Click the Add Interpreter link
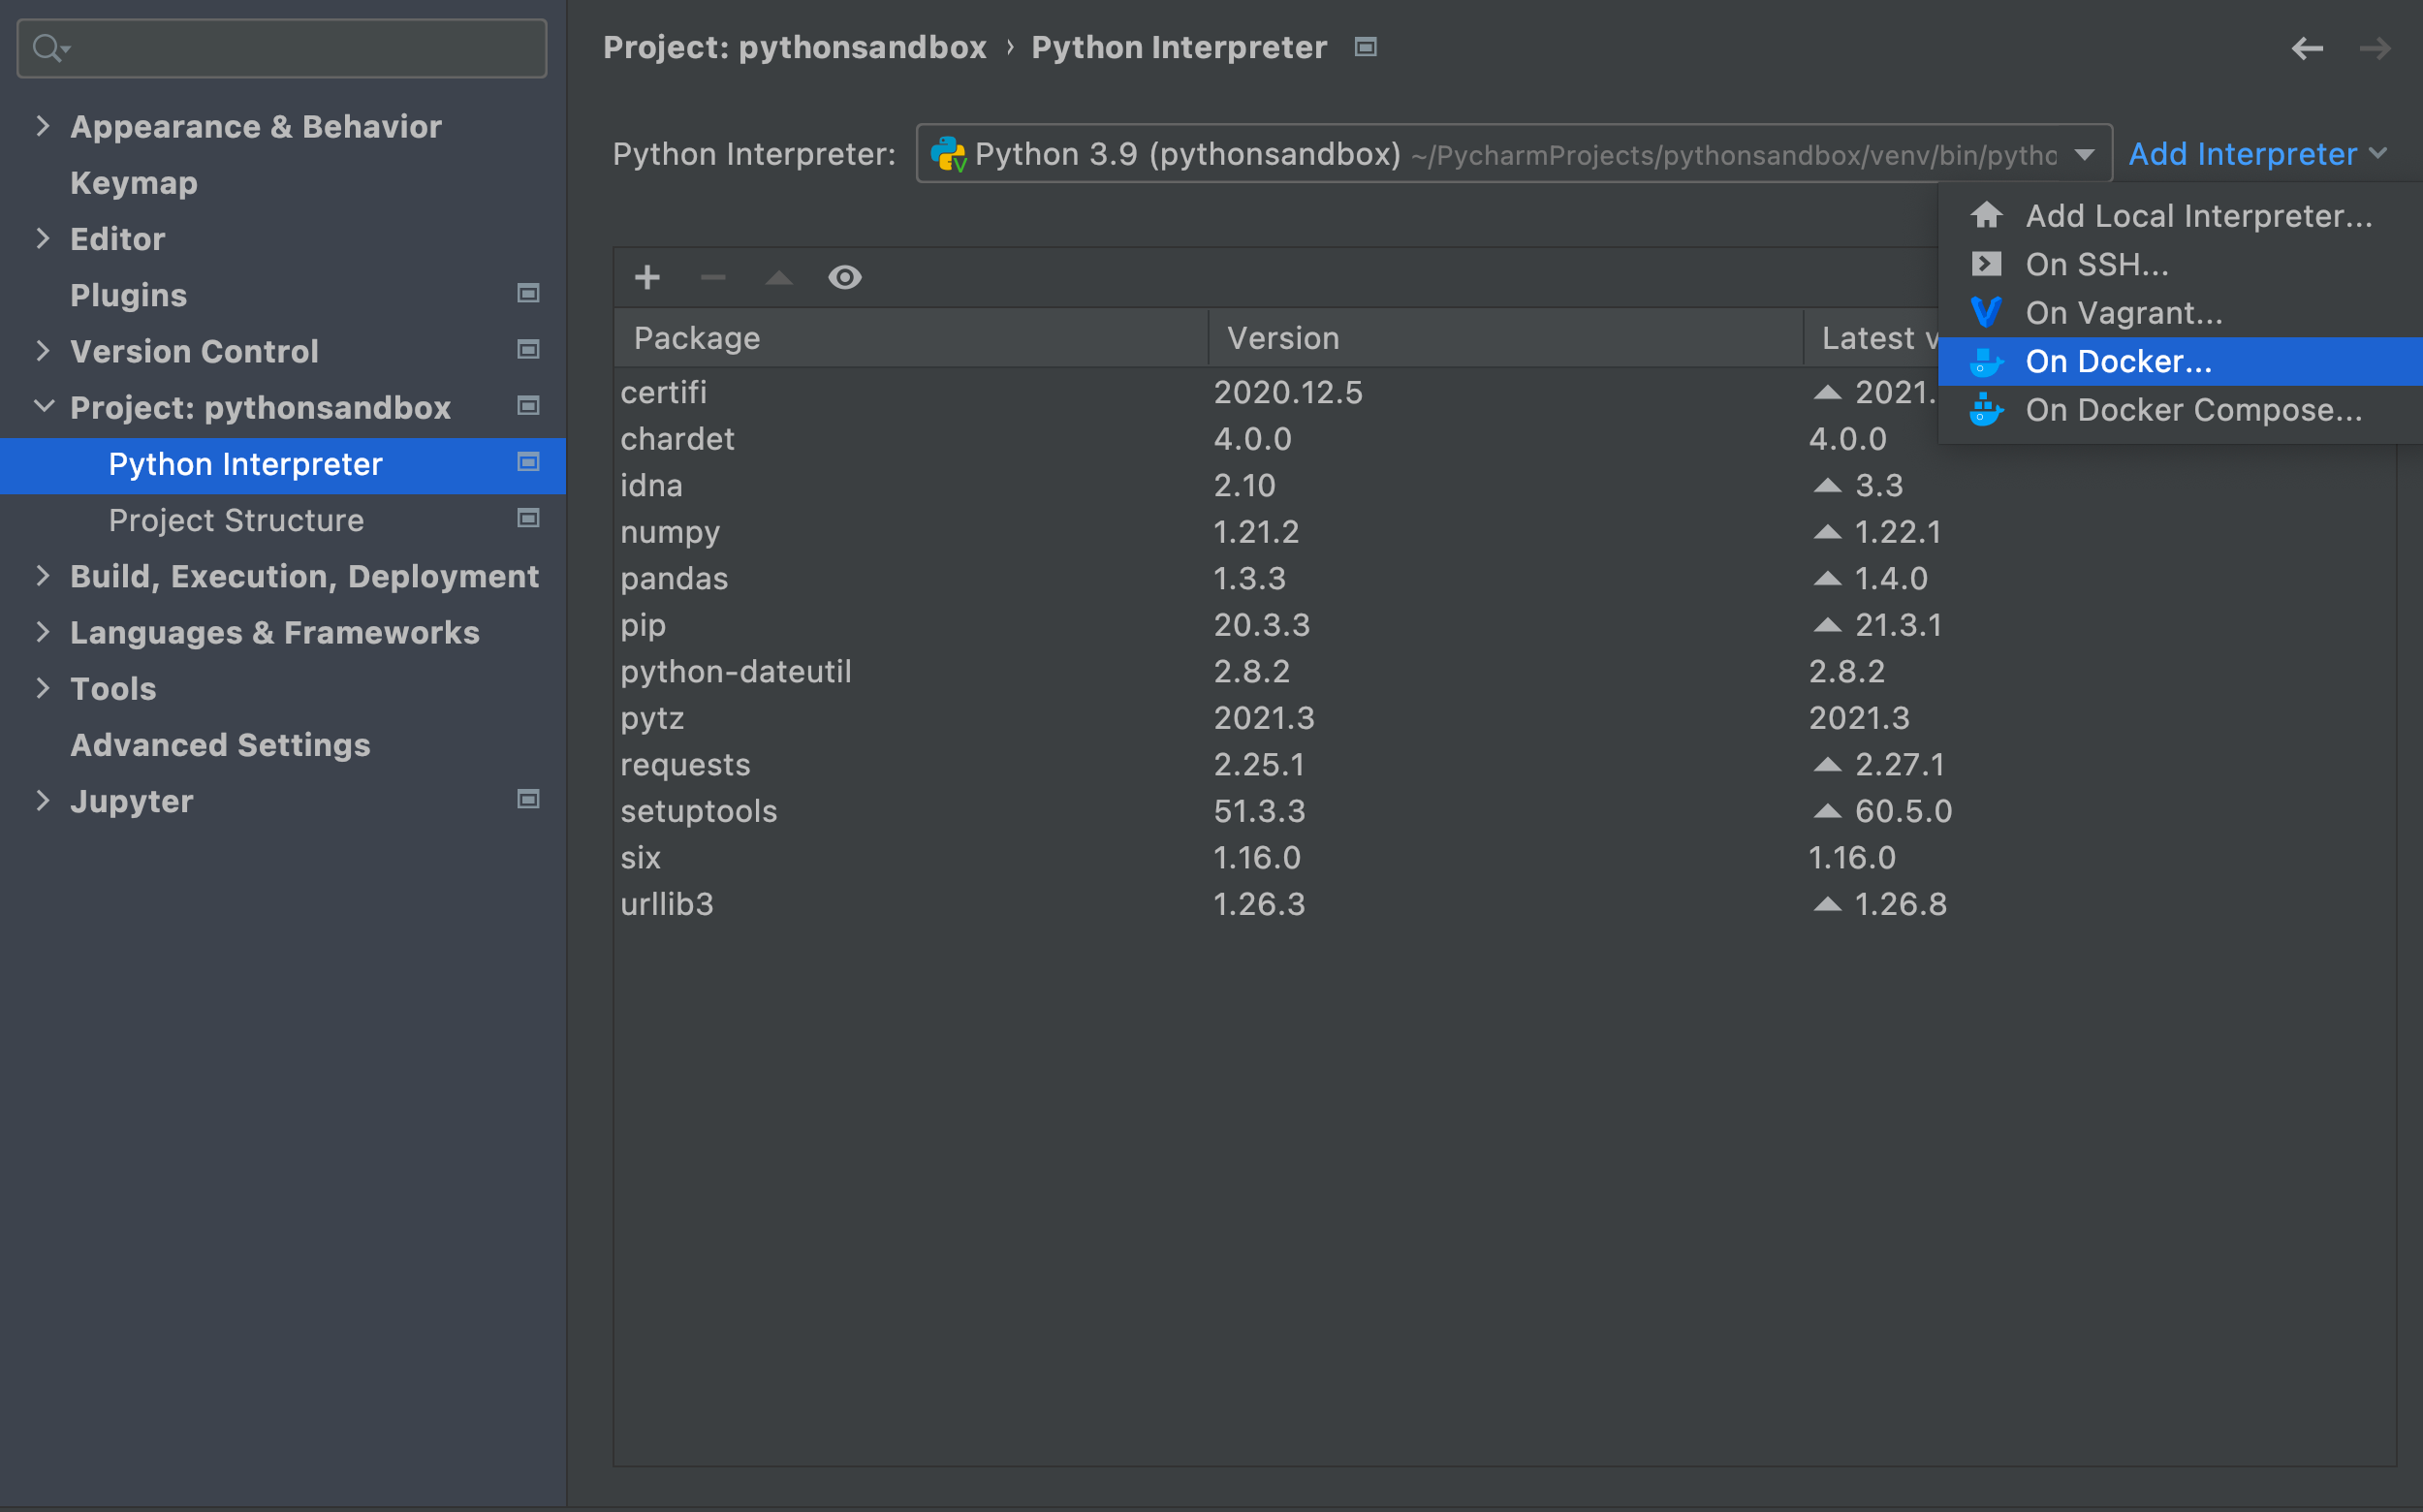This screenshot has width=2423, height=1512. click(x=2258, y=154)
